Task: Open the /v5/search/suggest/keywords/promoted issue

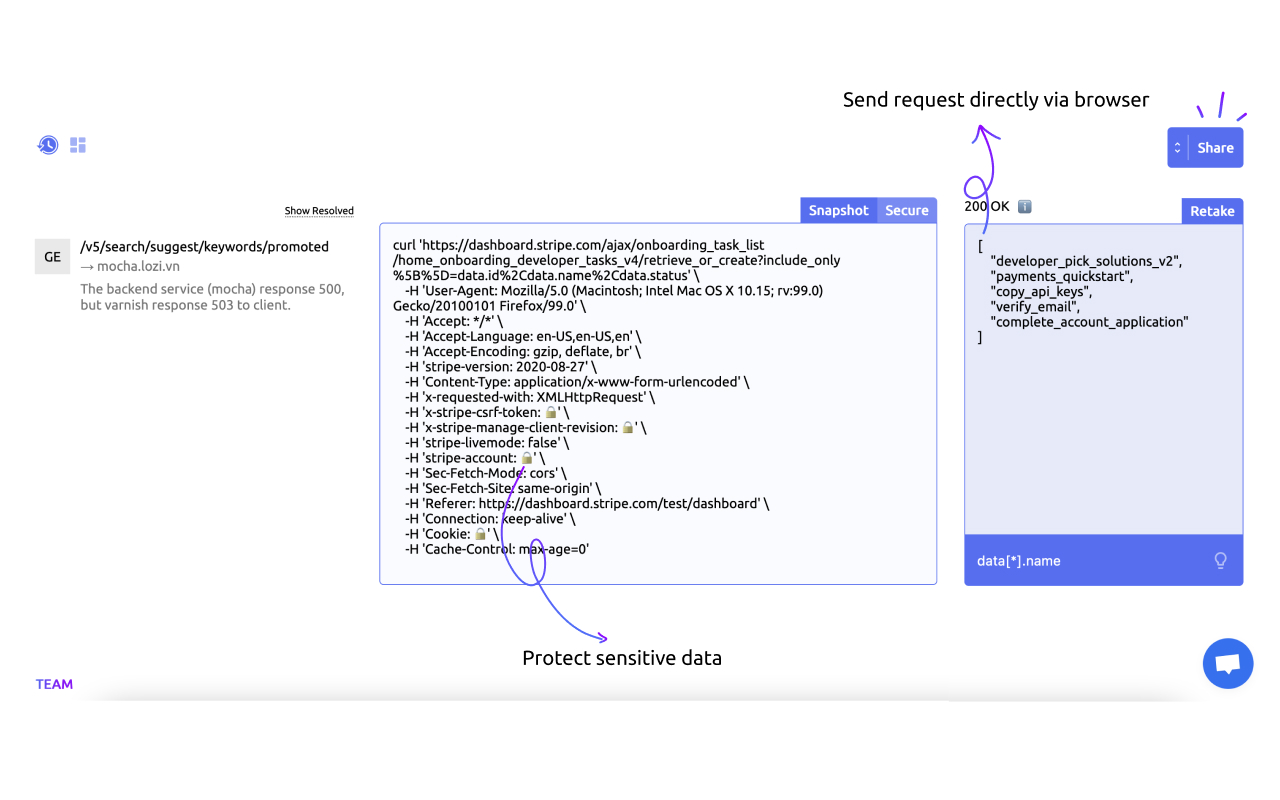Action: tap(205, 246)
